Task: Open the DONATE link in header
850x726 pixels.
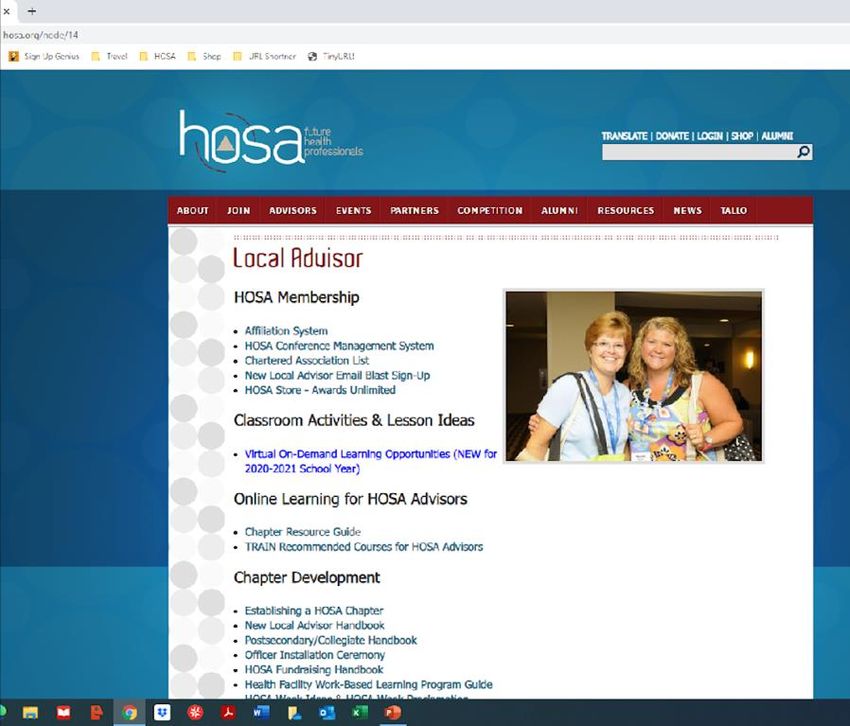Action: click(x=672, y=136)
